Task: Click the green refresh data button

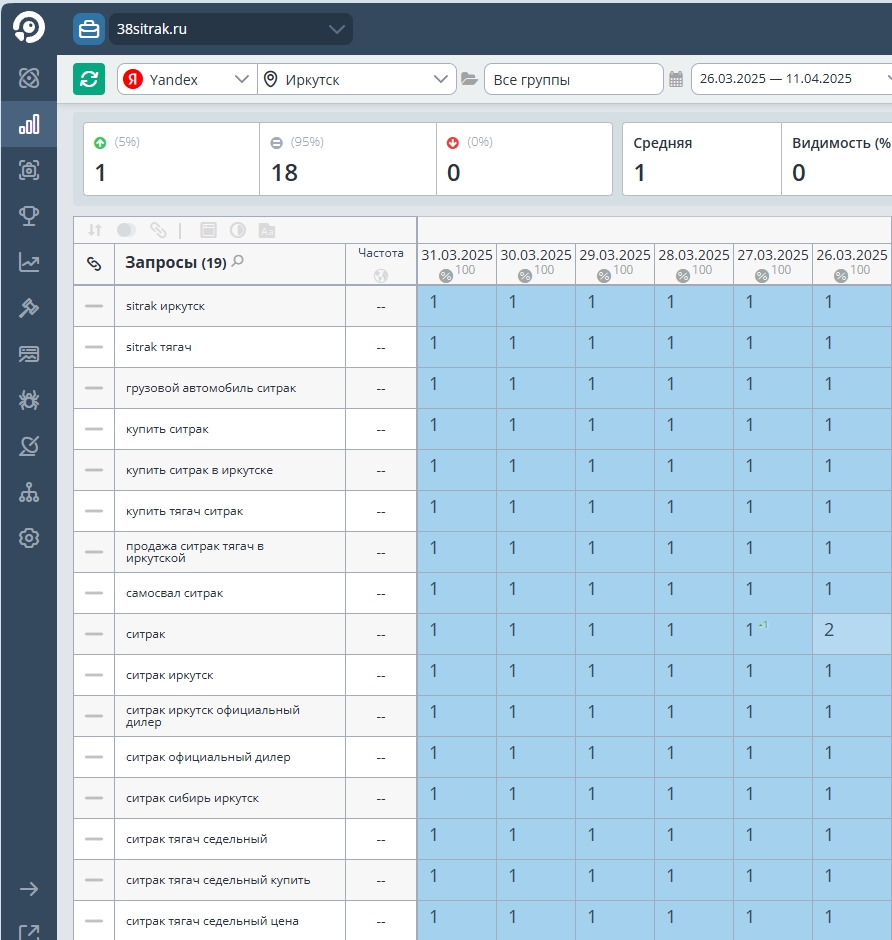Action: pyautogui.click(x=89, y=79)
